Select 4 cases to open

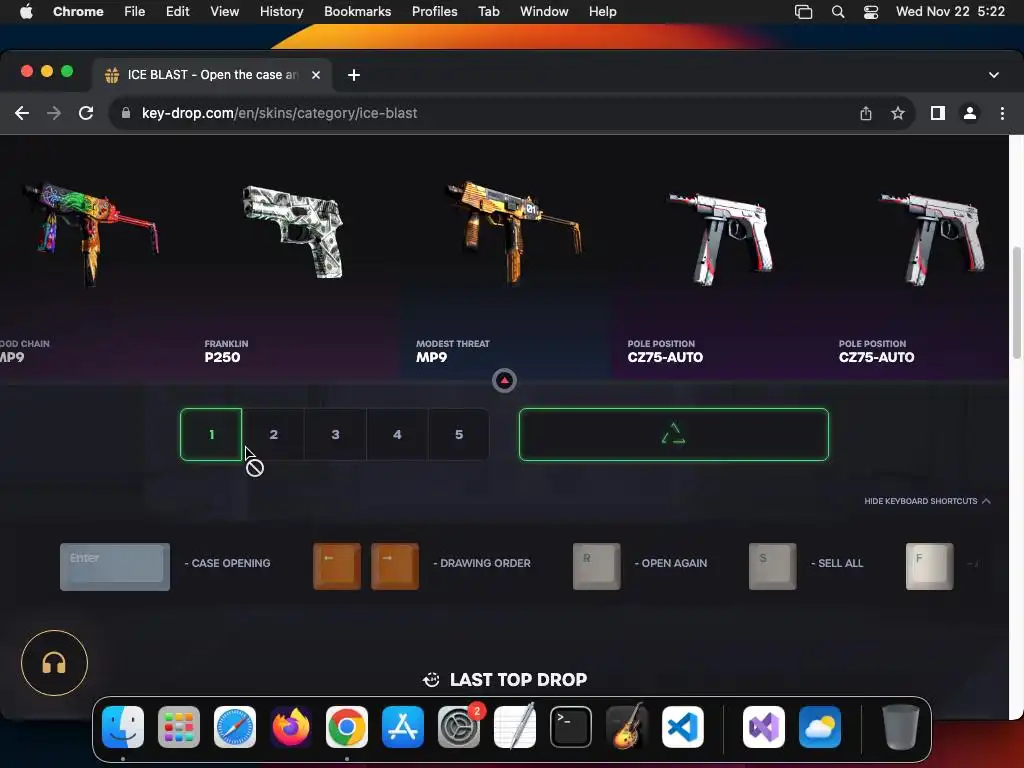click(397, 434)
